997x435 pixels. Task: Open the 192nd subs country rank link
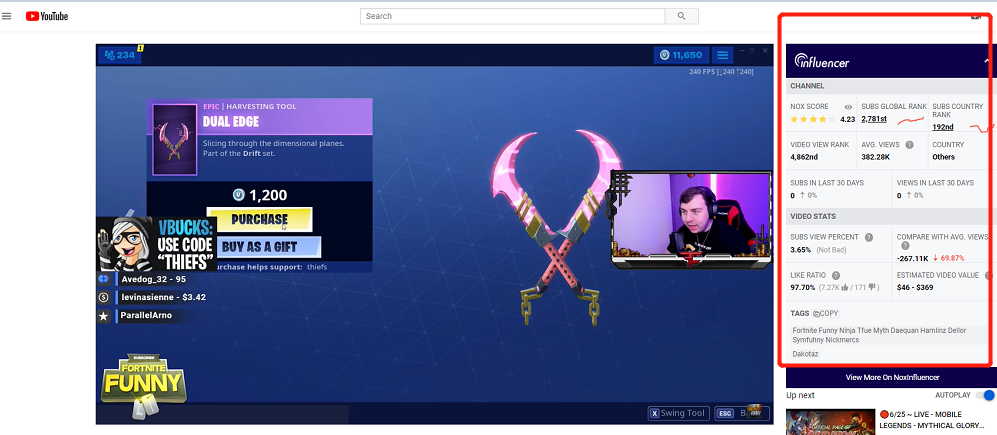coord(942,127)
